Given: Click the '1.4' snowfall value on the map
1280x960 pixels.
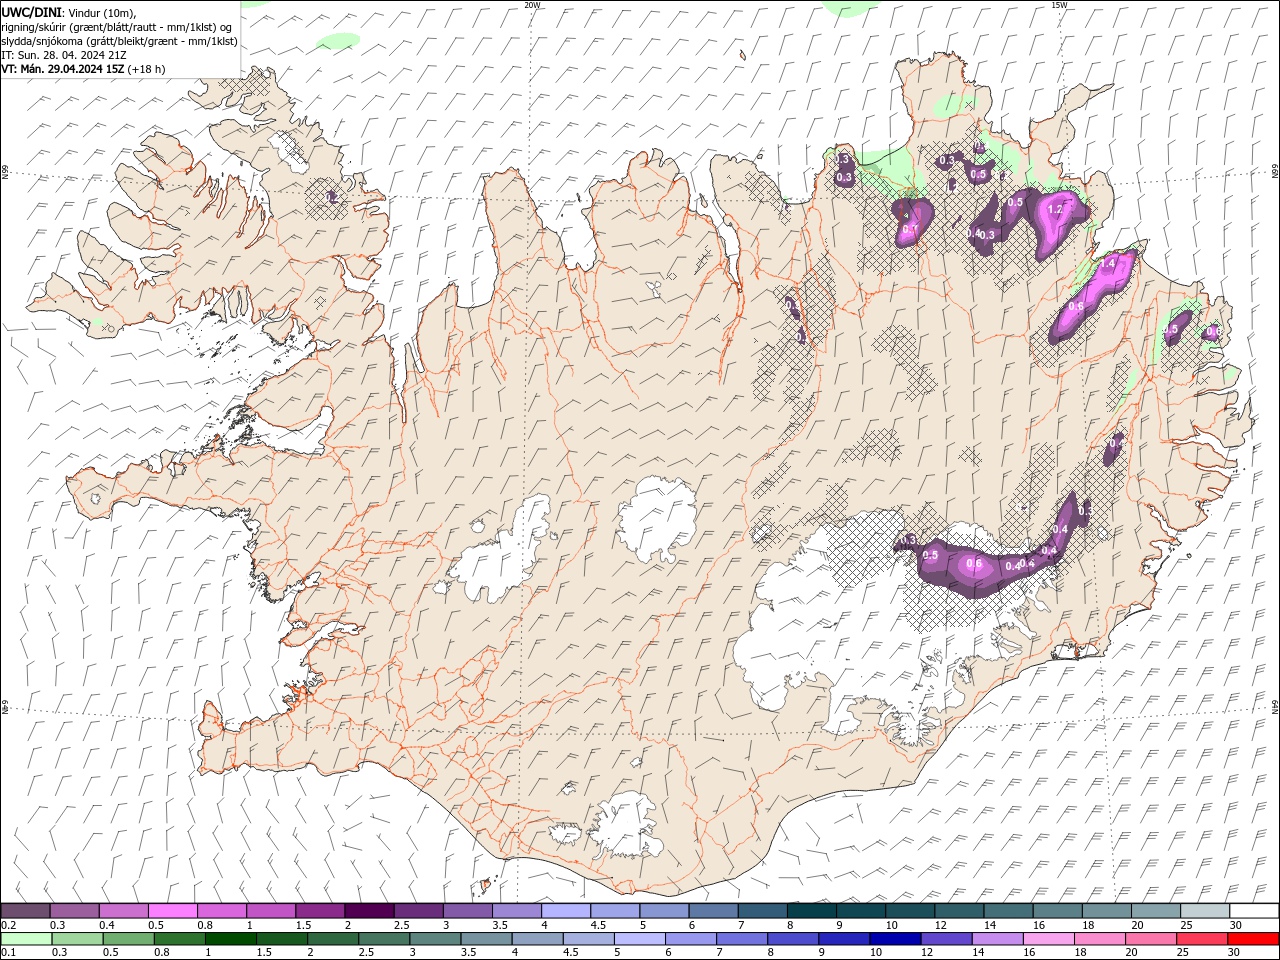Looking at the screenshot, I should pyautogui.click(x=1108, y=264).
